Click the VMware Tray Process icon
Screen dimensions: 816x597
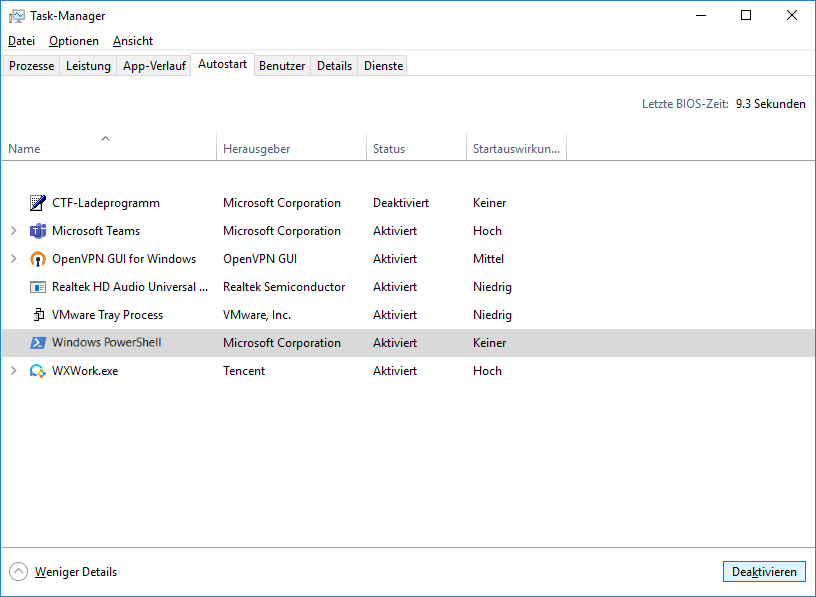(x=38, y=315)
